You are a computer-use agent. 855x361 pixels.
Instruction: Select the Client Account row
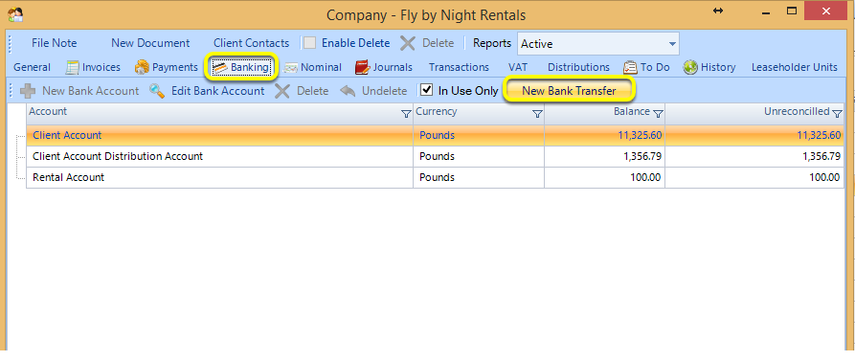tap(435, 135)
